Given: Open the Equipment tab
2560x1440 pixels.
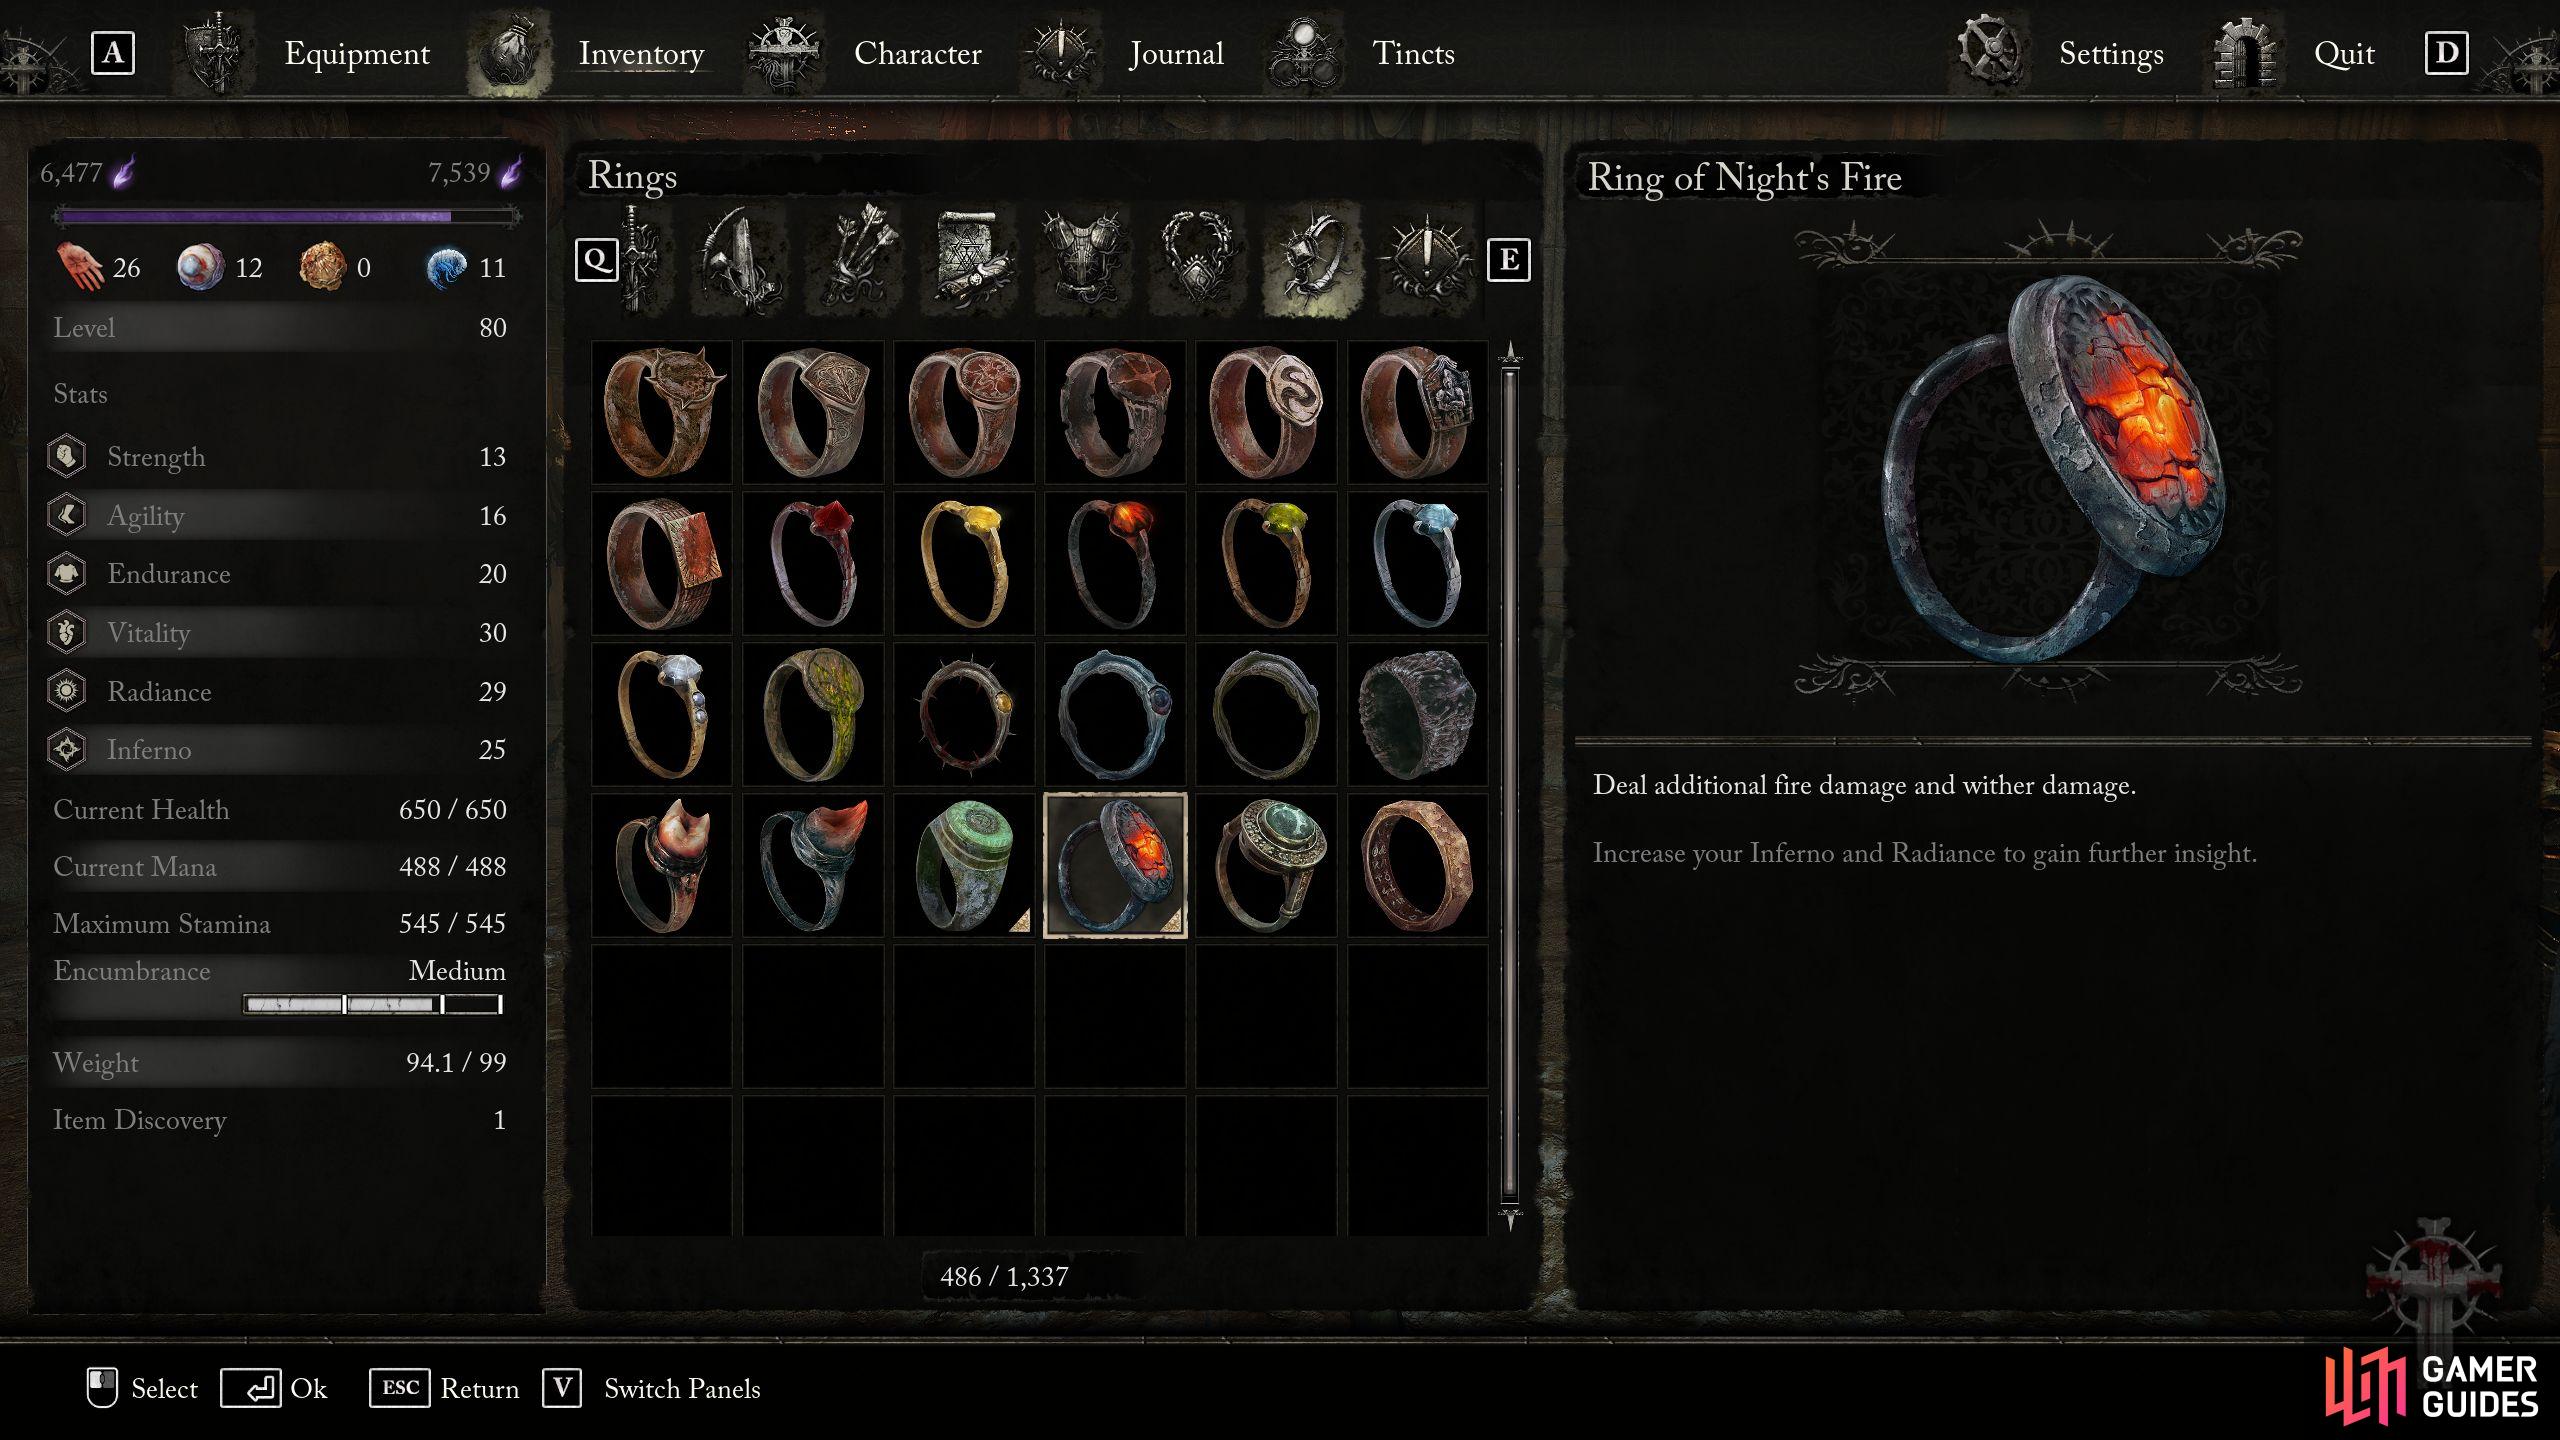Looking at the screenshot, I should click(356, 53).
